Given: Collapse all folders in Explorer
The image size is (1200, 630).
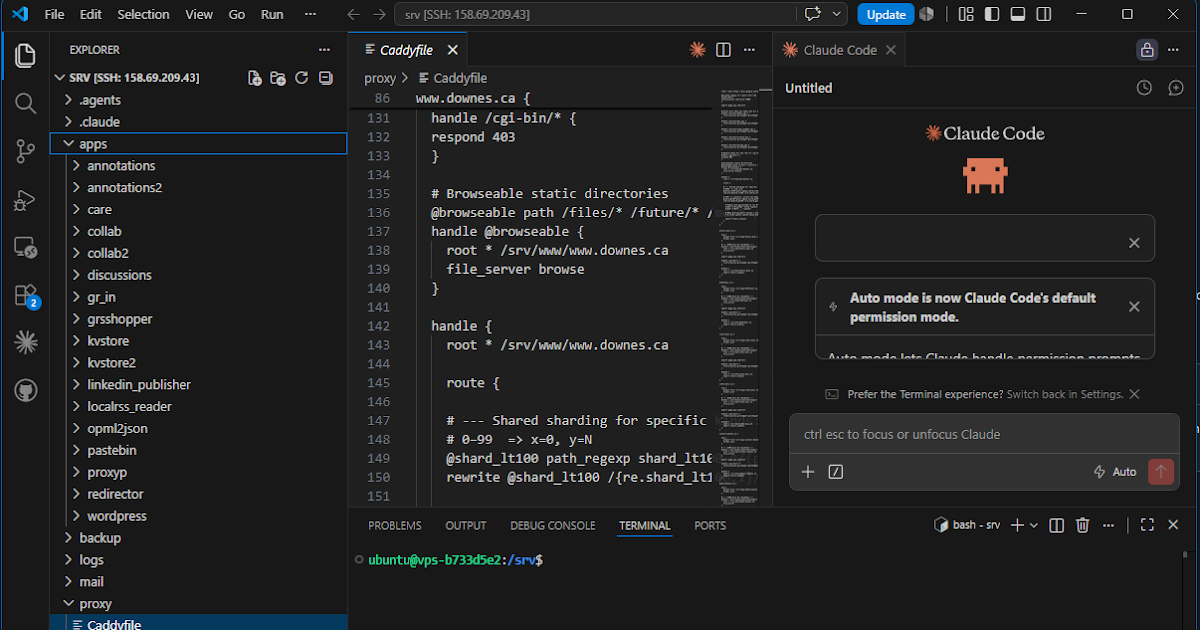Looking at the screenshot, I should (x=325, y=78).
